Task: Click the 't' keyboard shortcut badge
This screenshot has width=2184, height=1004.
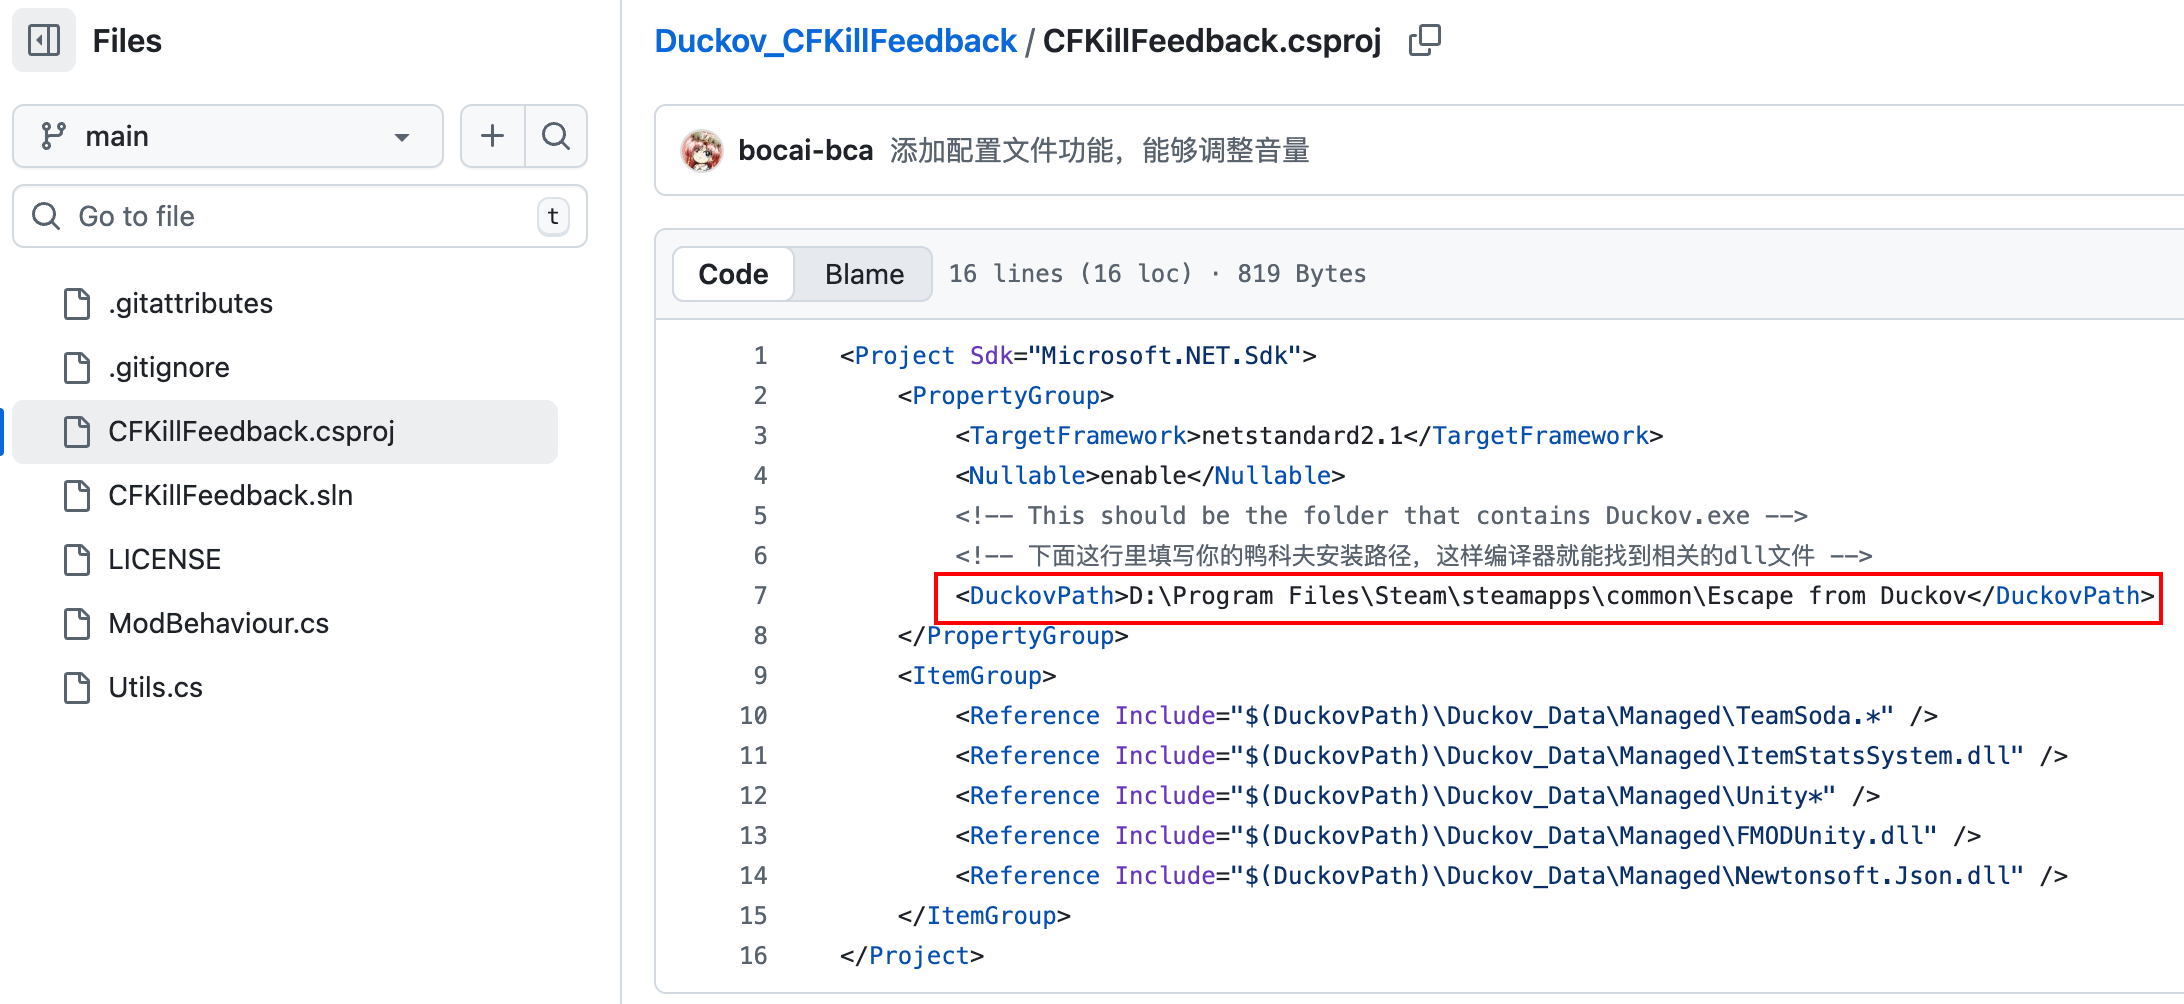Action: (x=552, y=217)
